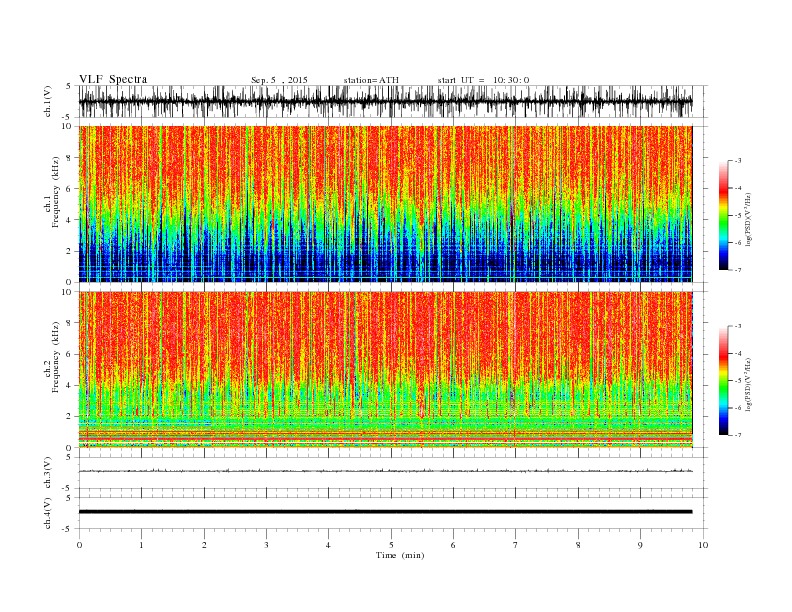The height and width of the screenshot is (612, 792).
Task: Click time axis tick label "7"
Action: click(x=515, y=545)
